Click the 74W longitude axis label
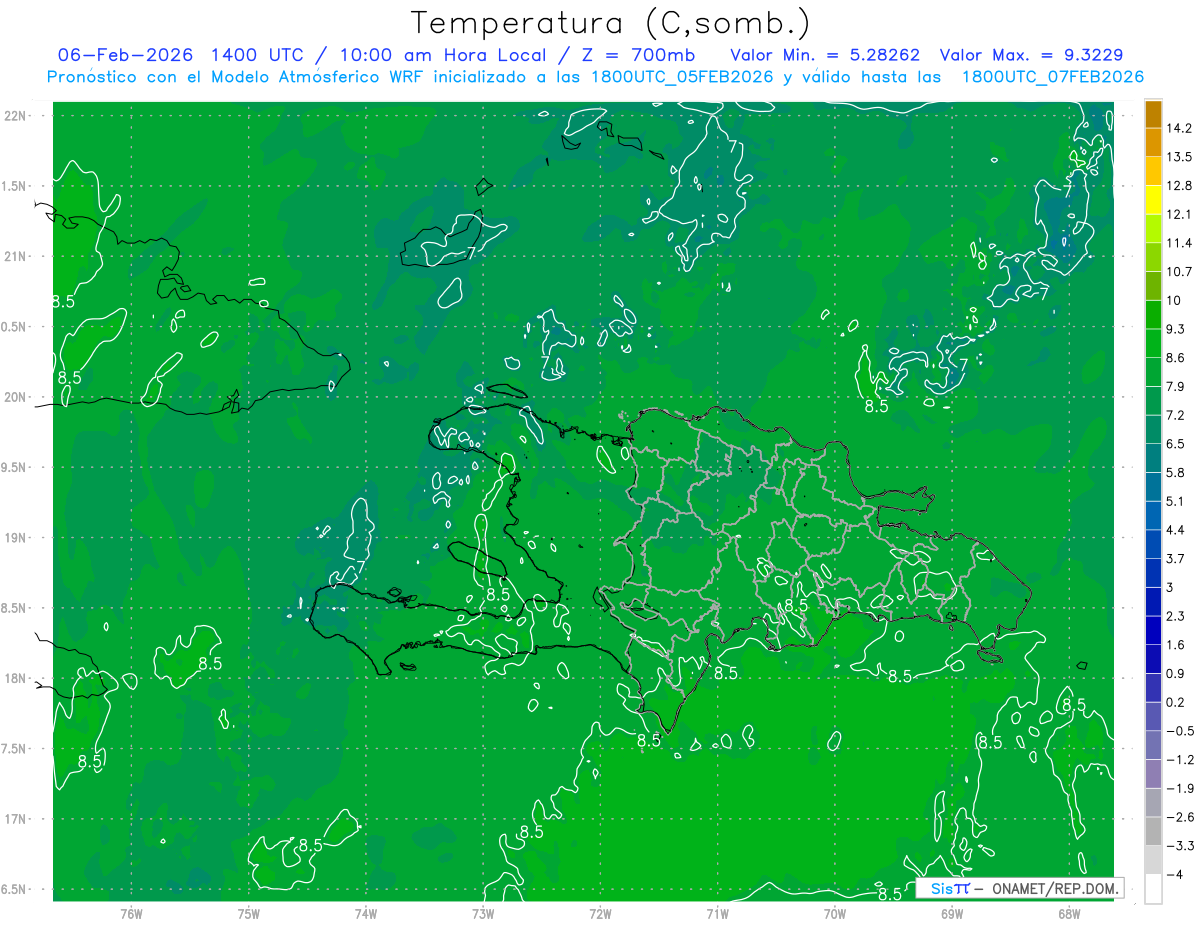This screenshot has height=927, width=1200. tap(366, 913)
